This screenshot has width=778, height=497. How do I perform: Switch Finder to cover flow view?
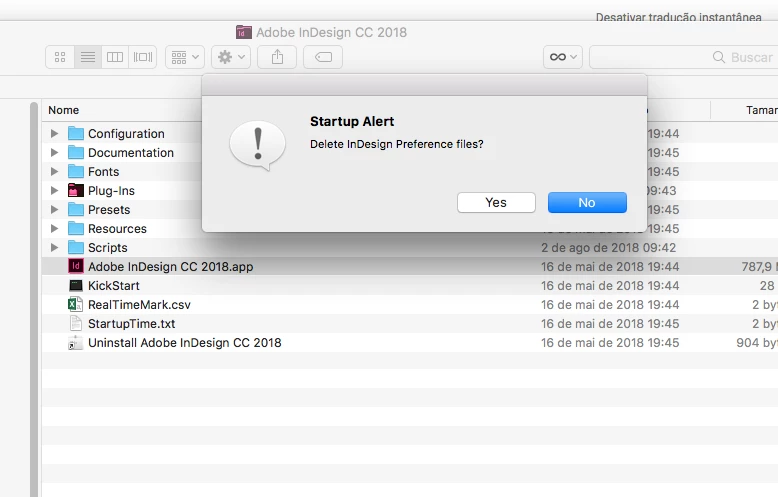tap(143, 57)
